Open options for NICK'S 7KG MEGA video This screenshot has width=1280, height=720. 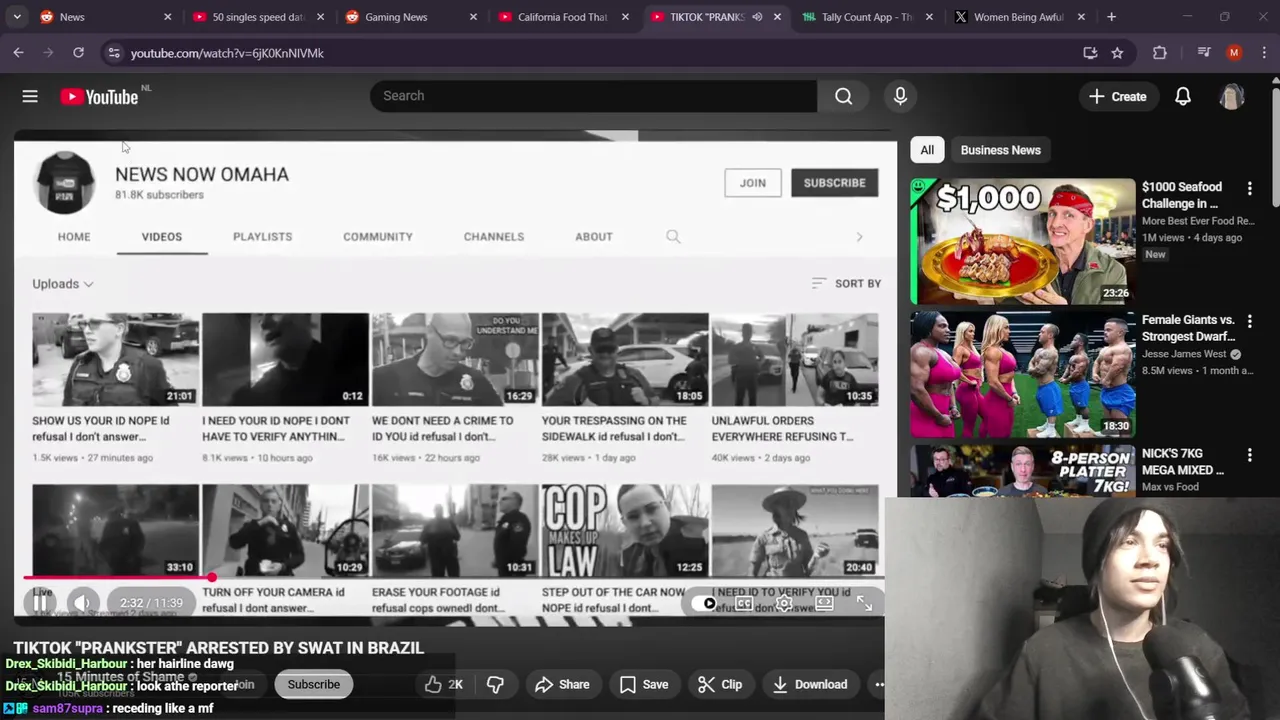tap(1249, 455)
